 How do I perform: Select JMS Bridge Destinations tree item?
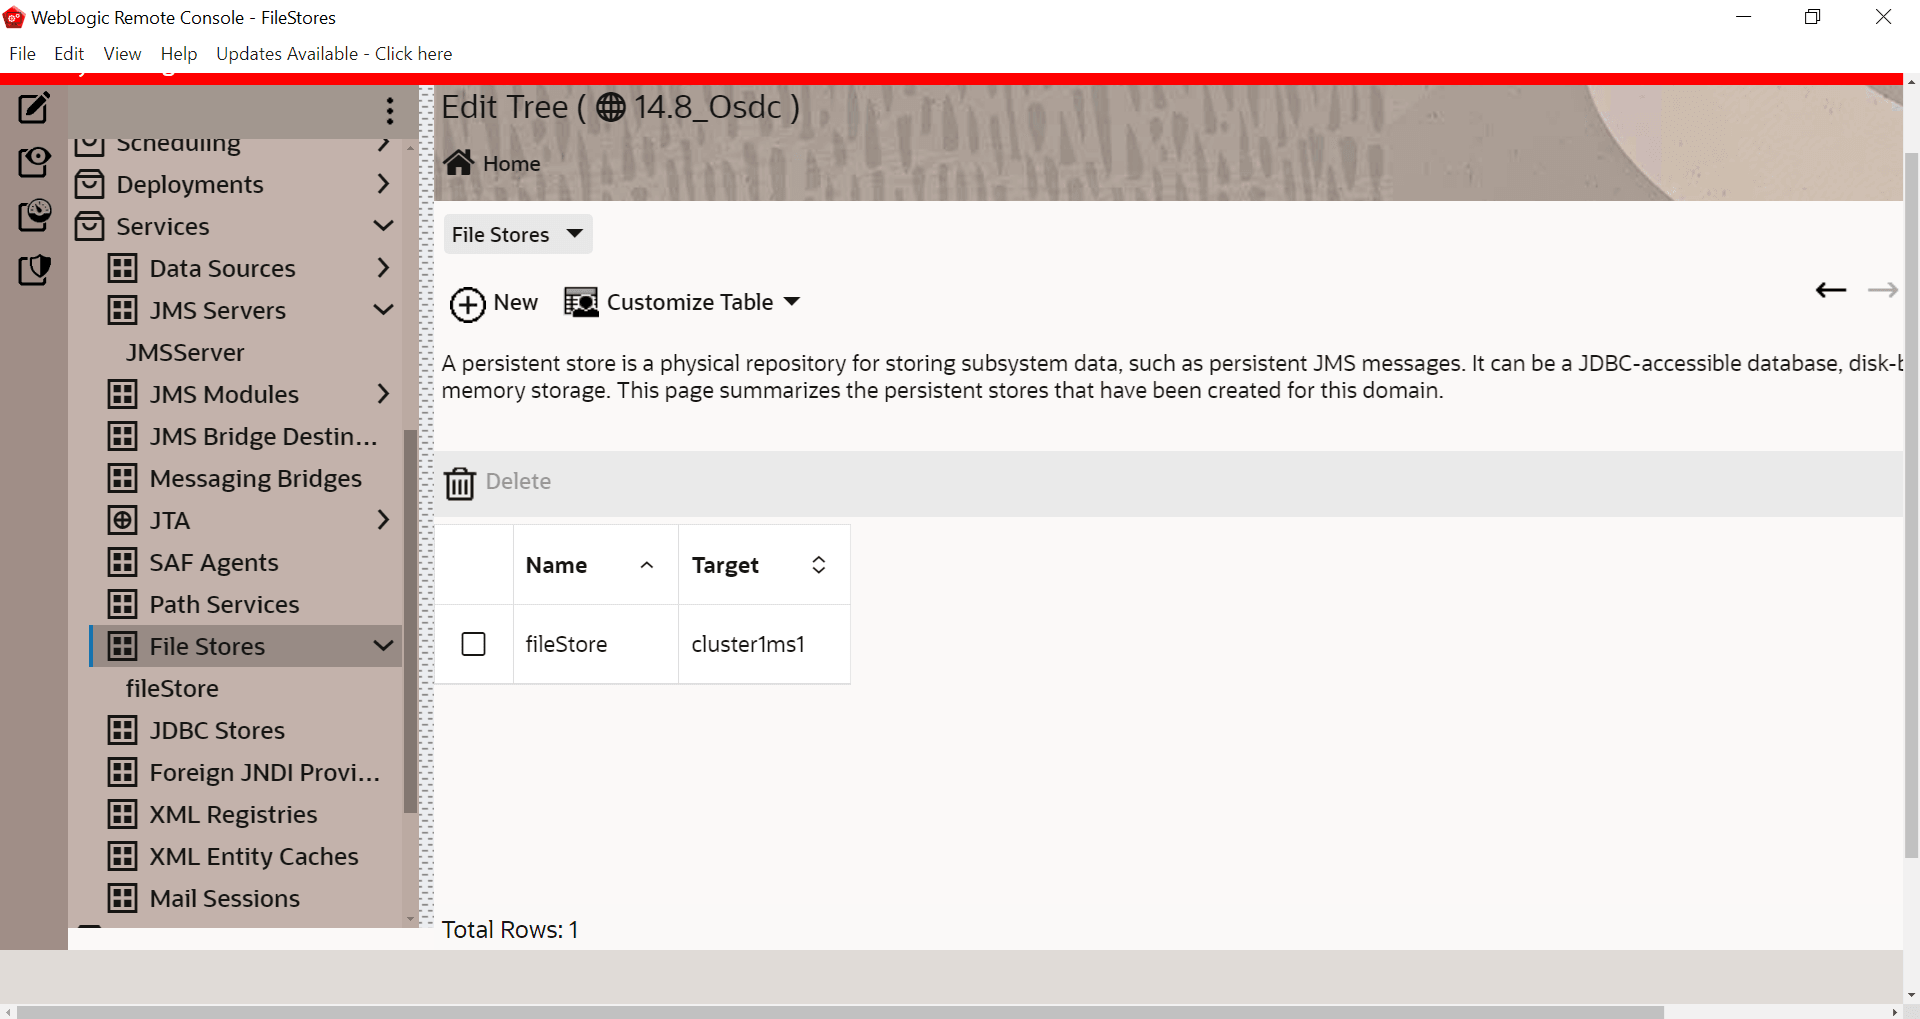tap(263, 436)
